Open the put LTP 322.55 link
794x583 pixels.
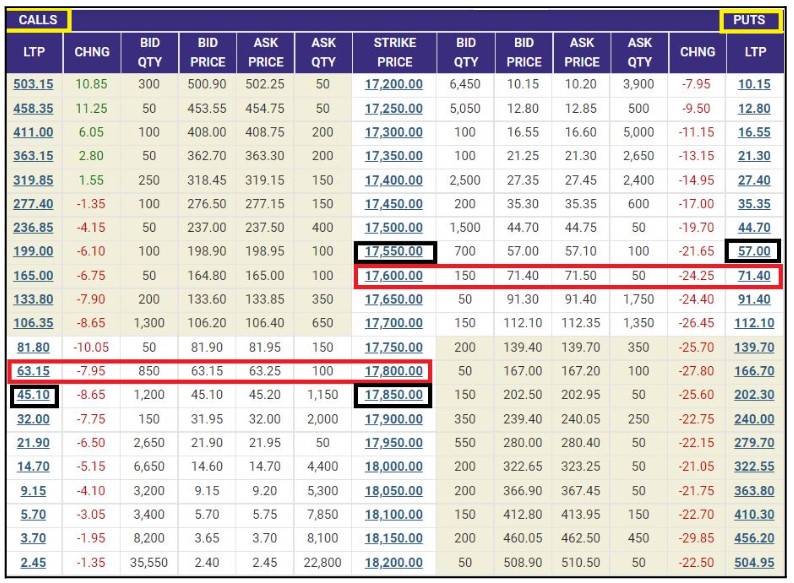point(754,466)
